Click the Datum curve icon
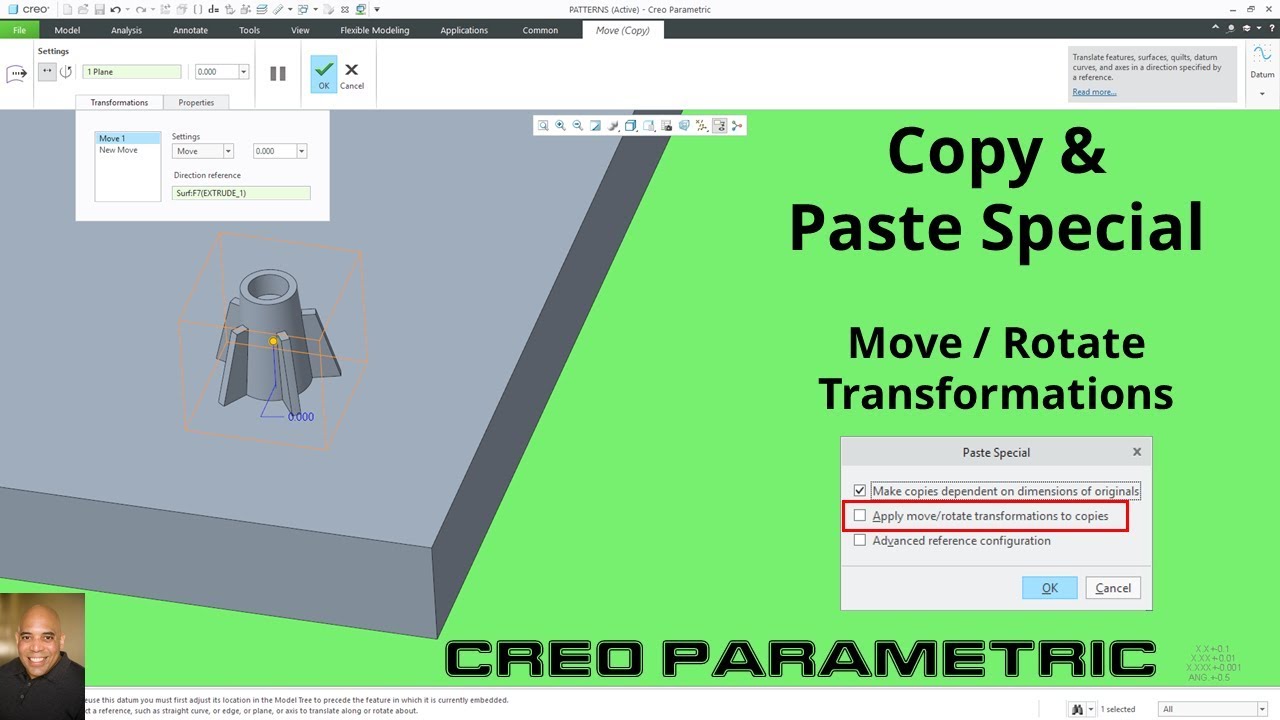1280x720 pixels. click(x=1262, y=54)
